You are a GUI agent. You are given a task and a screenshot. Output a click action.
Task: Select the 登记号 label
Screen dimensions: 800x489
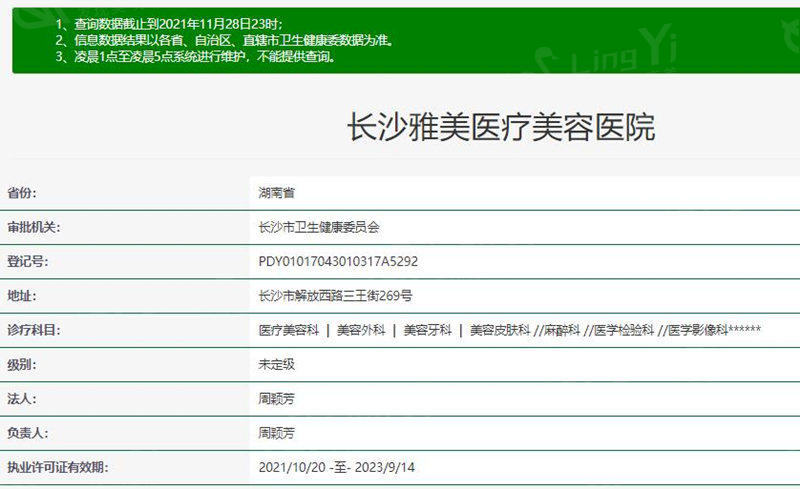(x=28, y=261)
